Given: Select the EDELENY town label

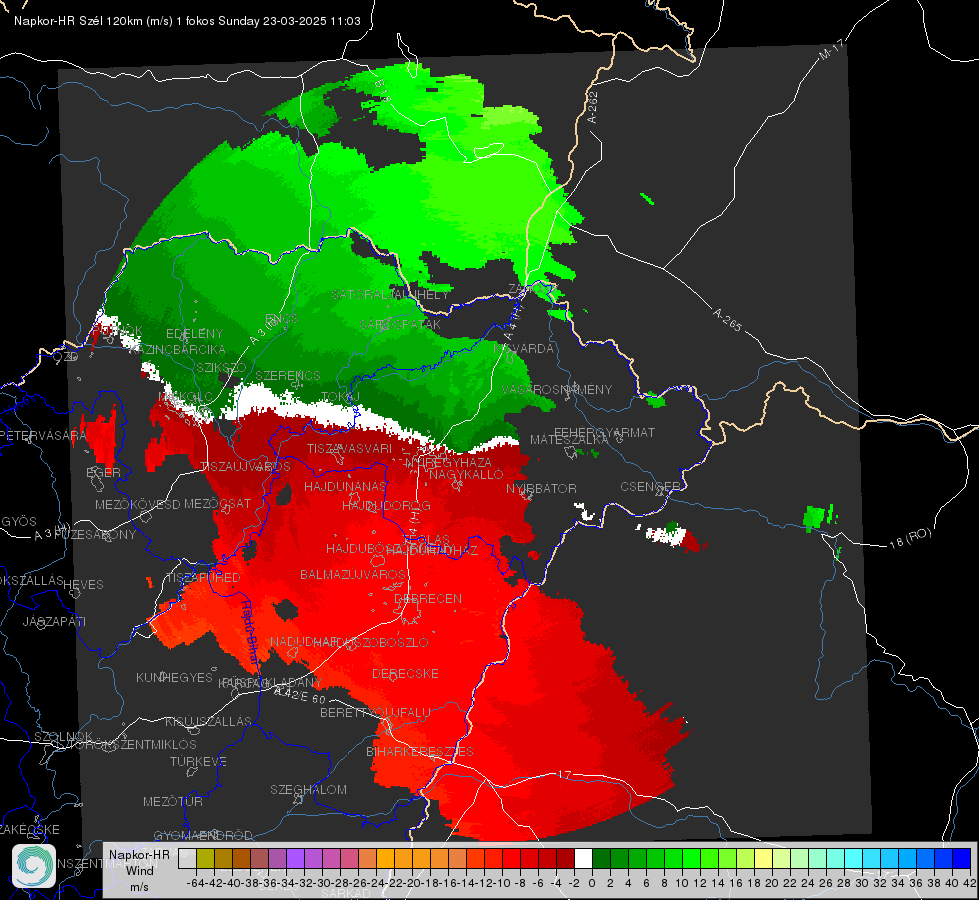Looking at the screenshot, I should pos(194,334).
